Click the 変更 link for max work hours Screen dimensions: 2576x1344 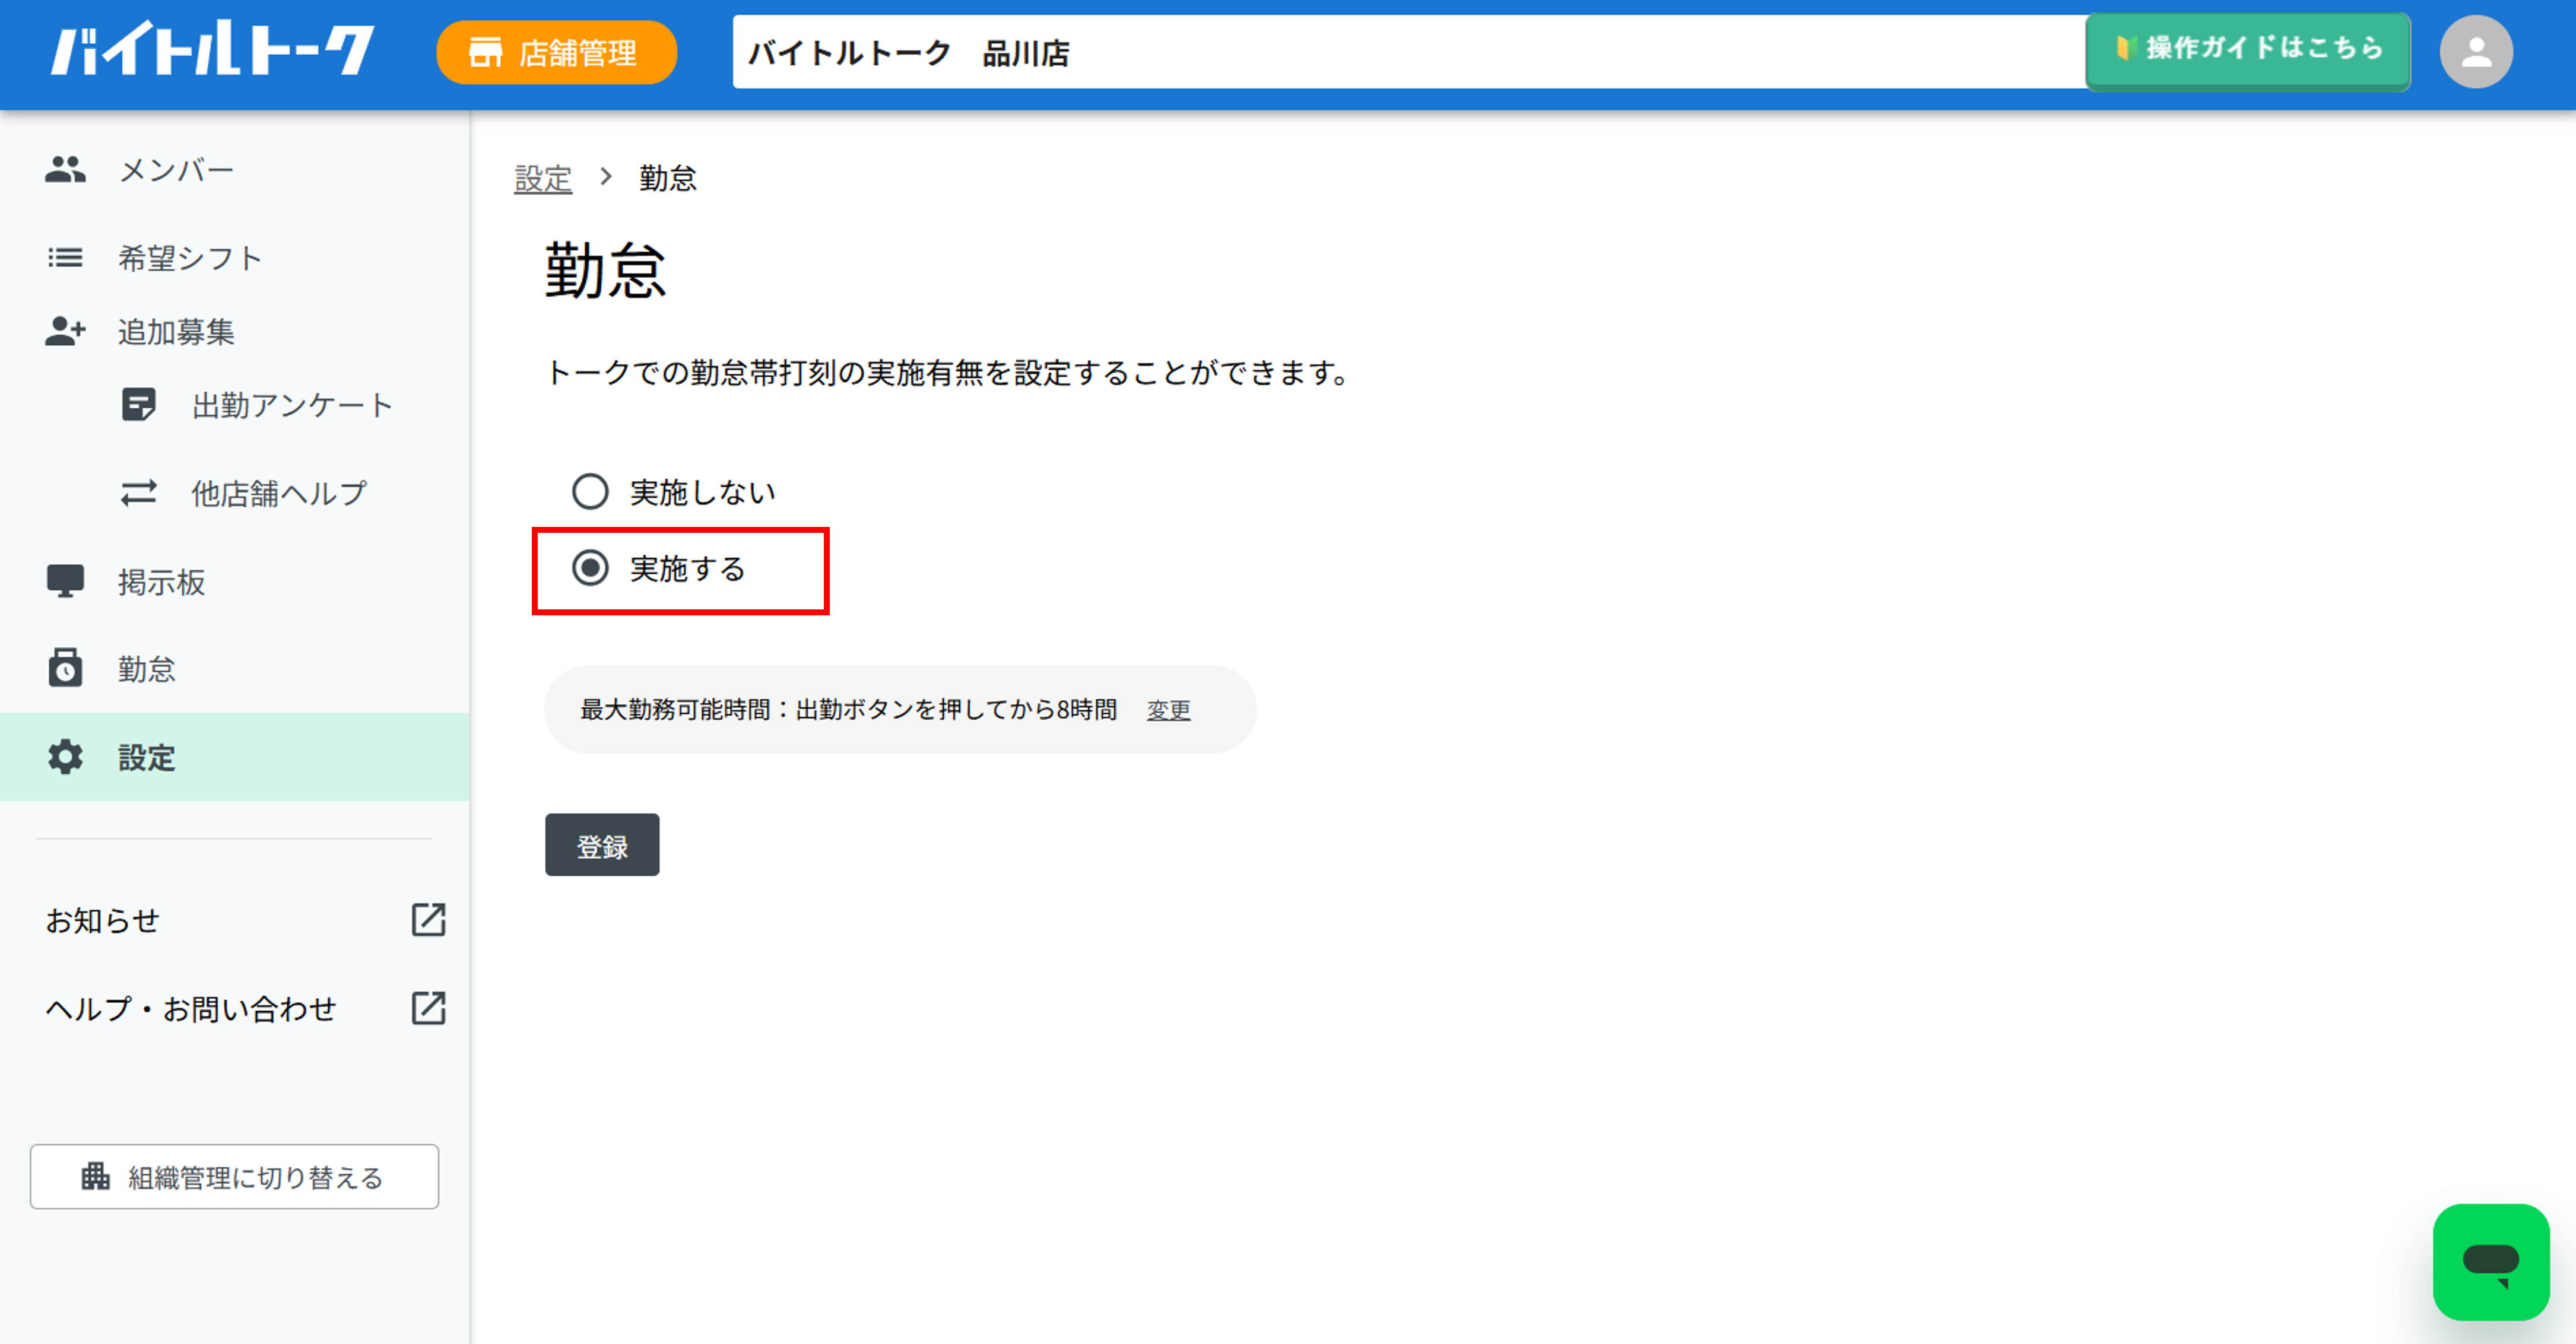1168,710
